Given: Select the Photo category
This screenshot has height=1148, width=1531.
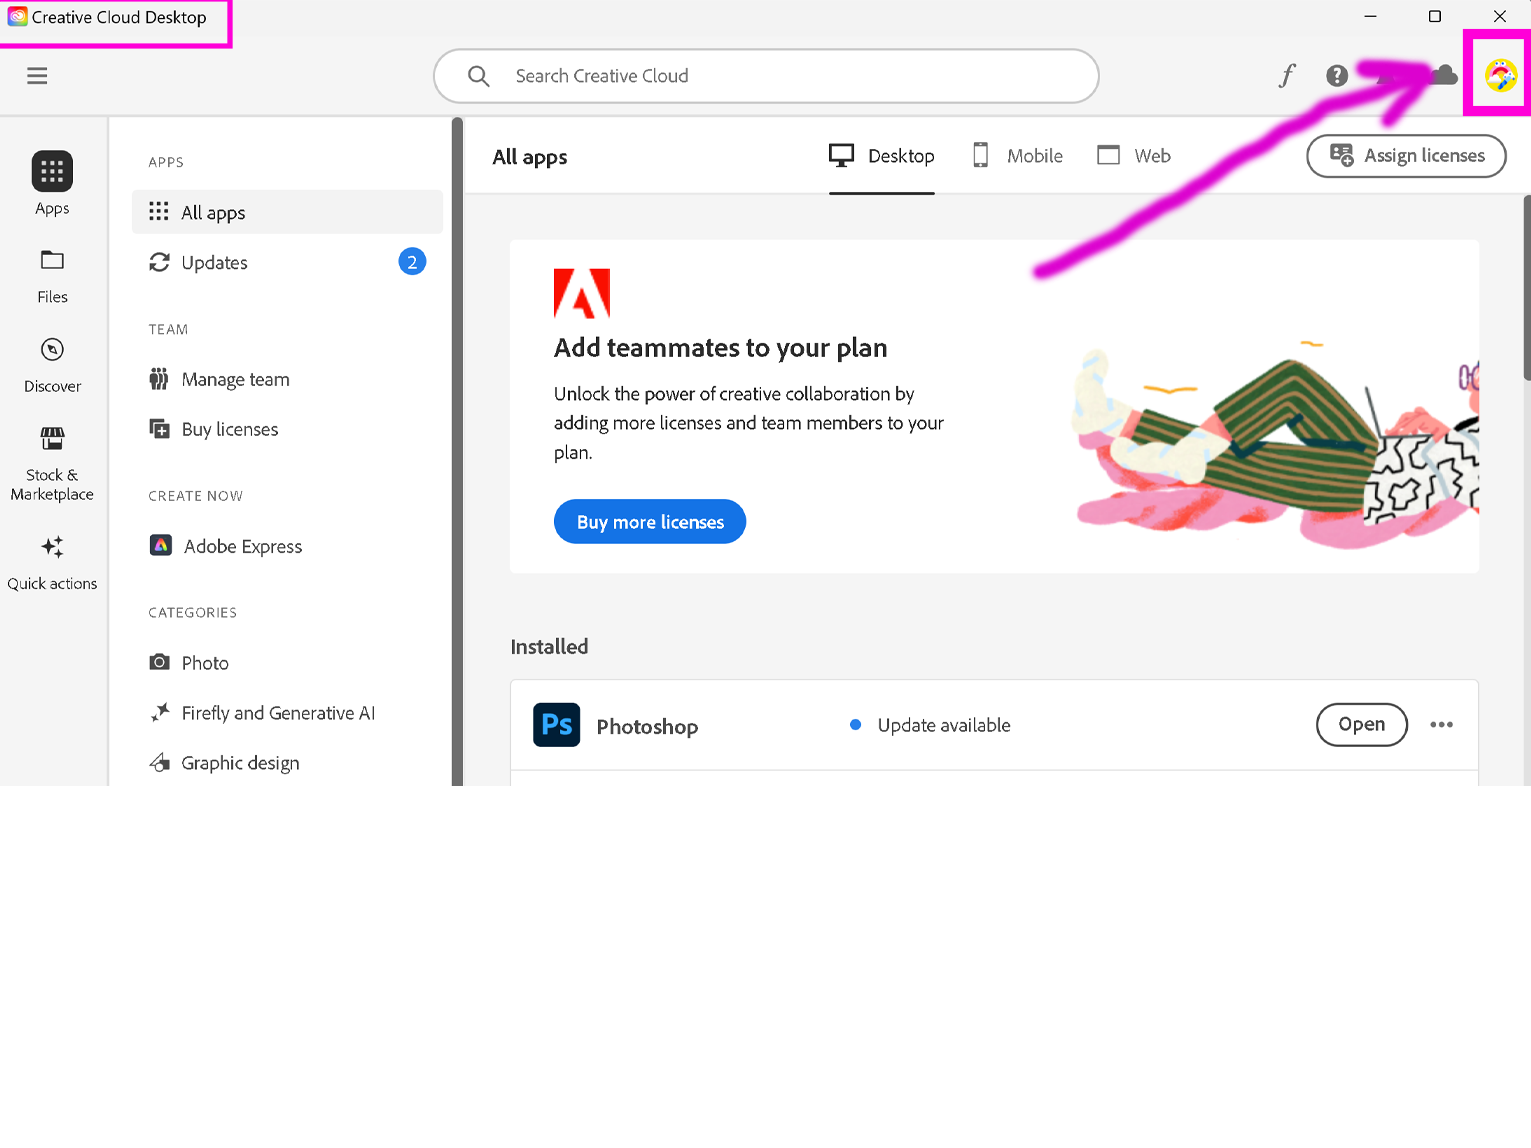Looking at the screenshot, I should (203, 662).
